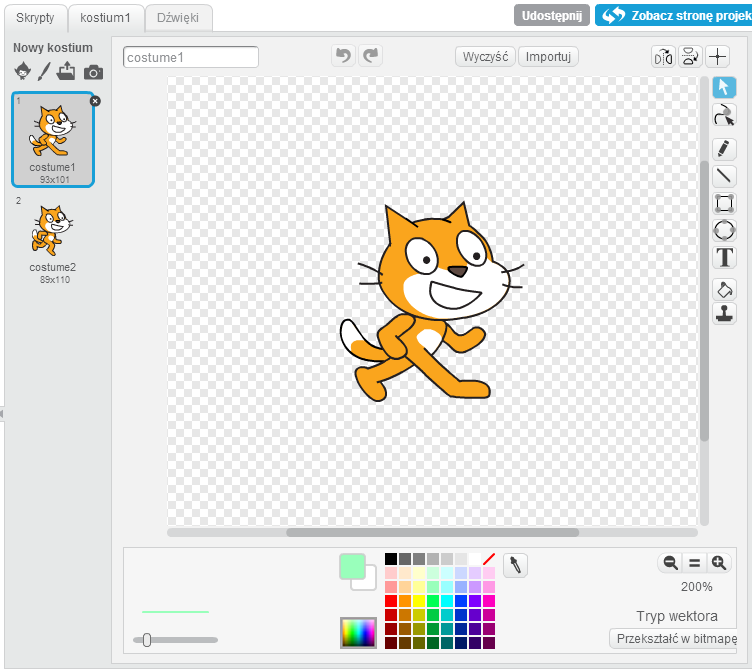Click the horizontal canvas scrollbar
The image size is (752, 669).
pyautogui.click(x=432, y=532)
